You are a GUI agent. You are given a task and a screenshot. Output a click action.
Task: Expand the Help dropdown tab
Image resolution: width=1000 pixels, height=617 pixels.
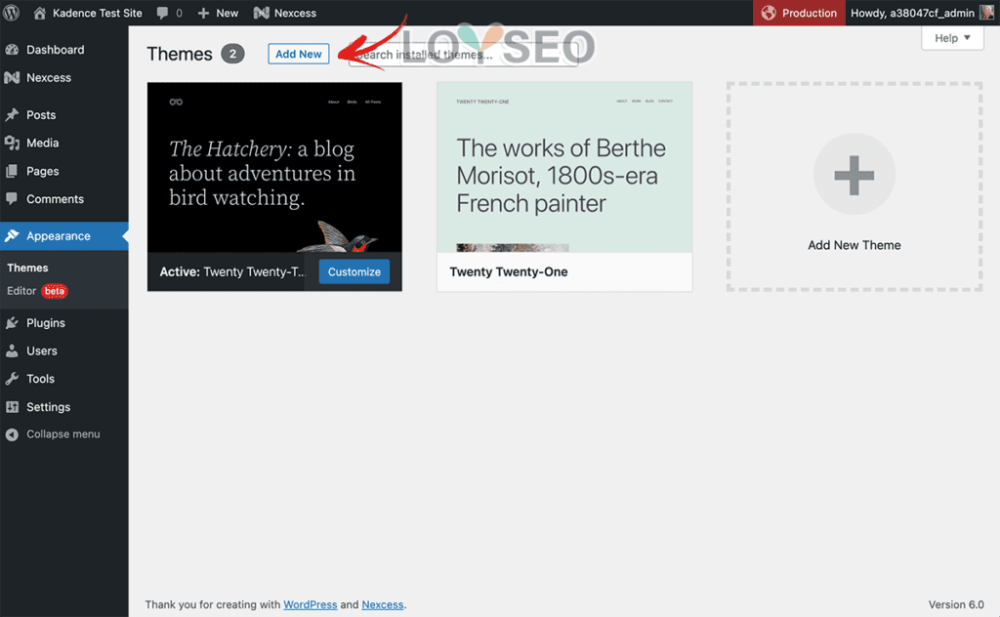click(x=952, y=38)
